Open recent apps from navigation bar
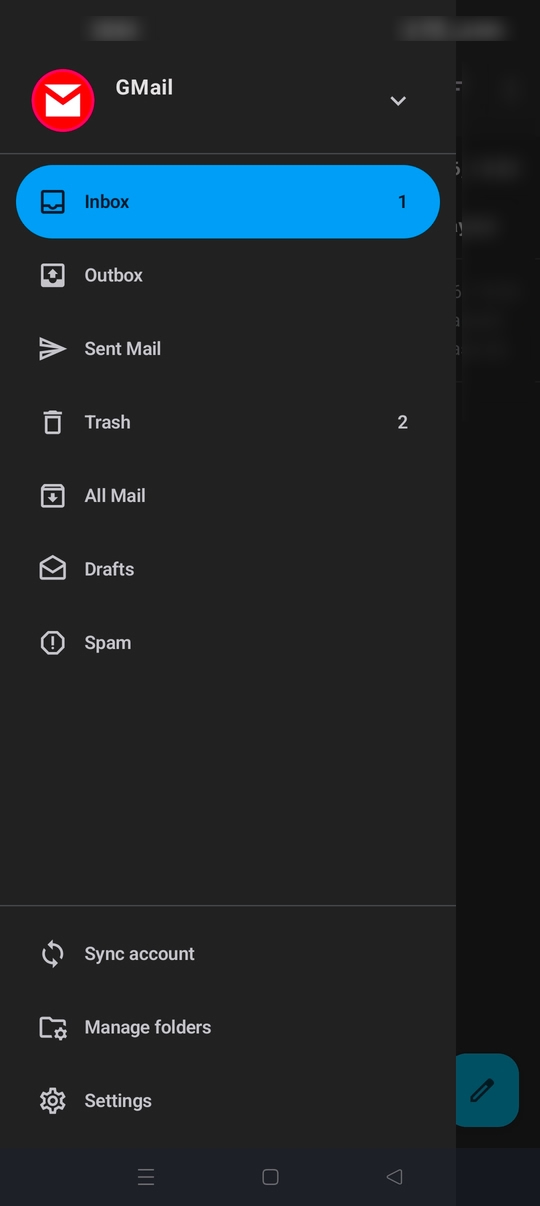The height and width of the screenshot is (1206, 540). [146, 1177]
